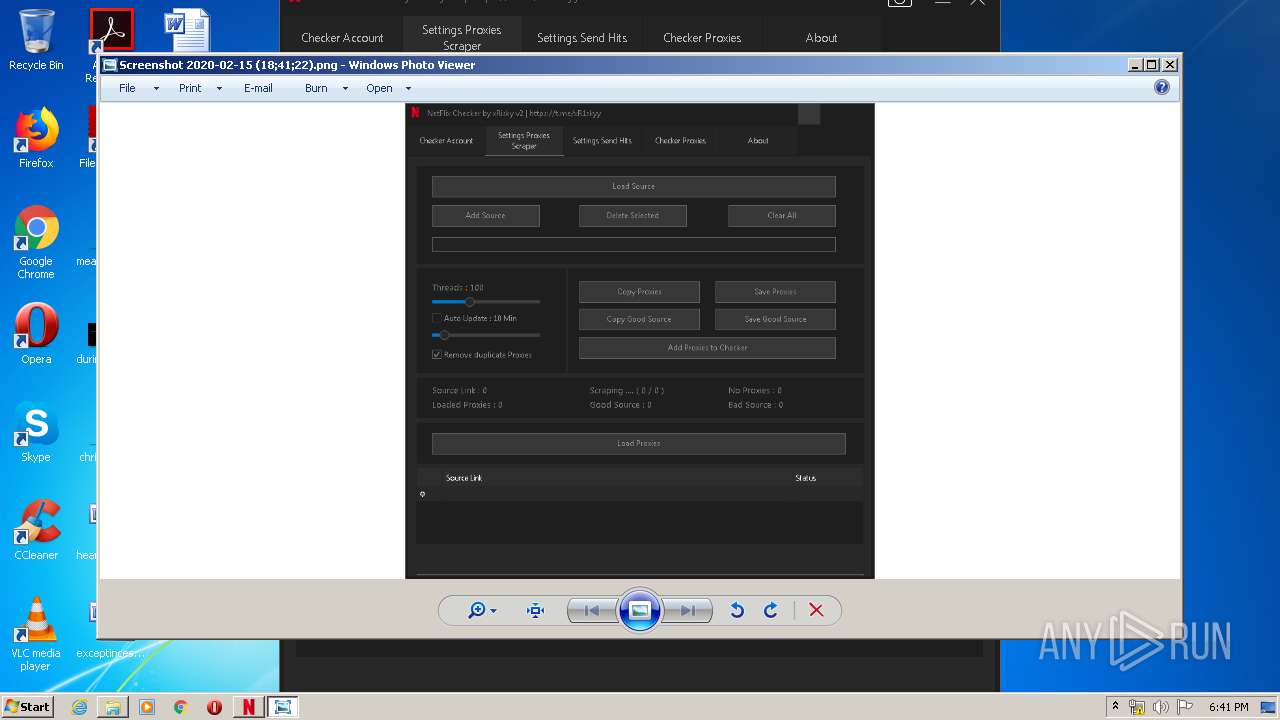The width and height of the screenshot is (1280, 720).
Task: Open Action Center flag icon
Action: (x=1185, y=707)
